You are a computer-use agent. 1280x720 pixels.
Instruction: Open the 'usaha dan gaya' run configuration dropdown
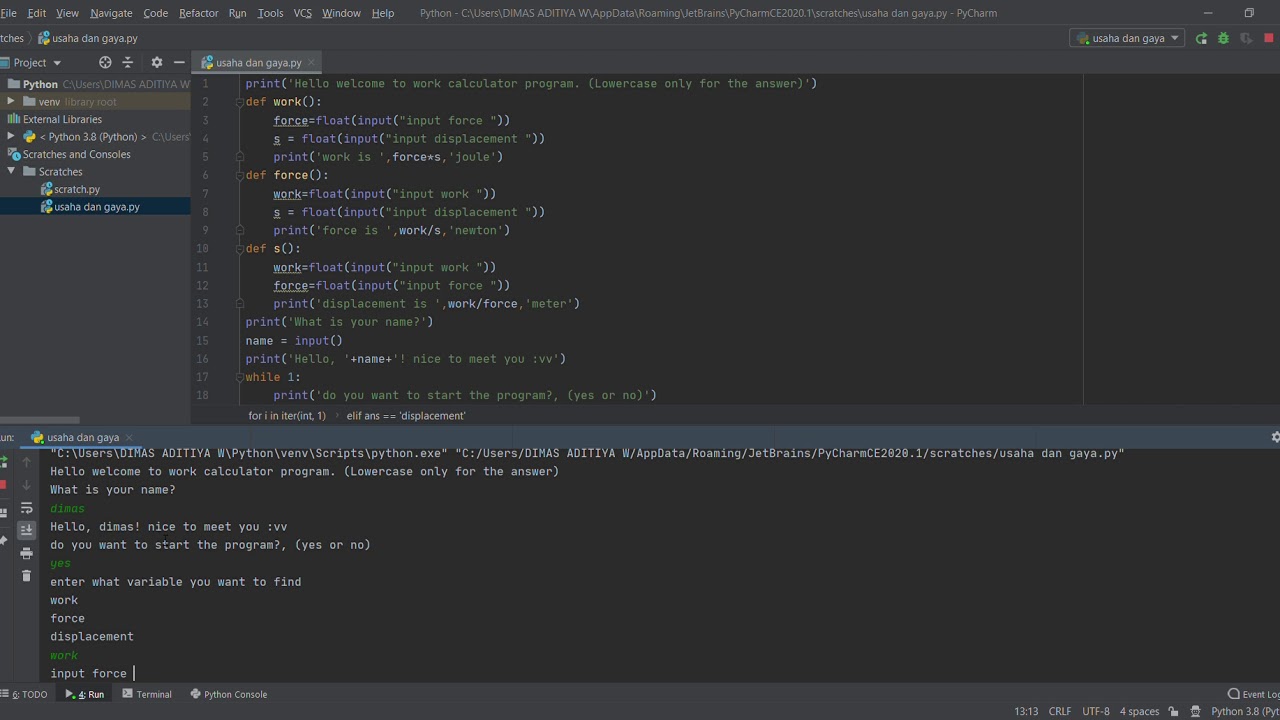pyautogui.click(x=1127, y=38)
